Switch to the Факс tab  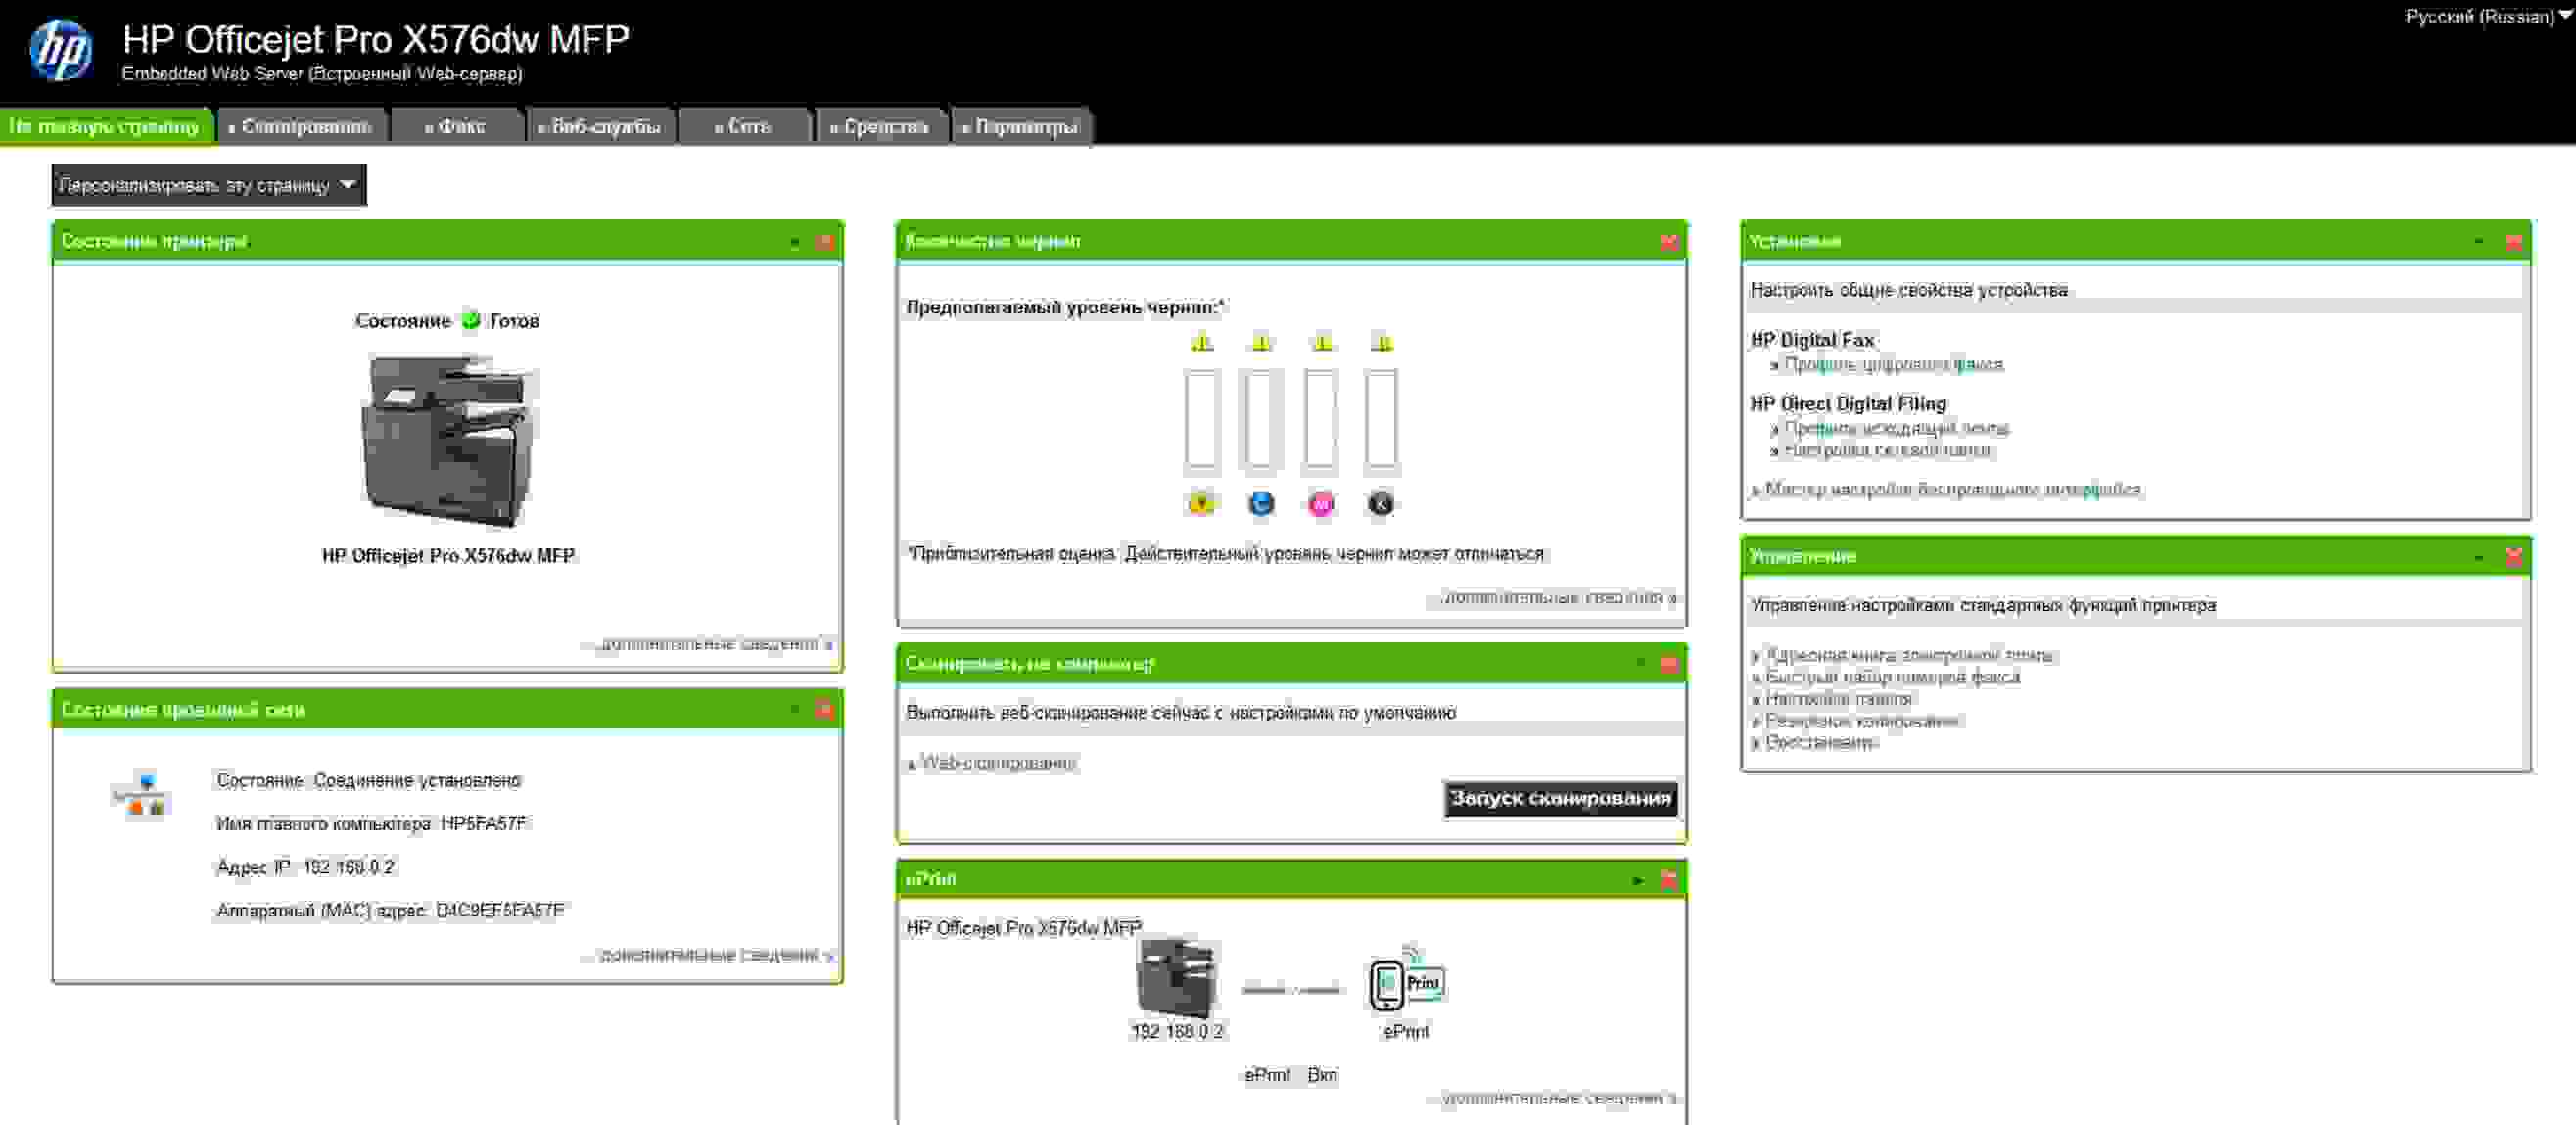point(456,127)
